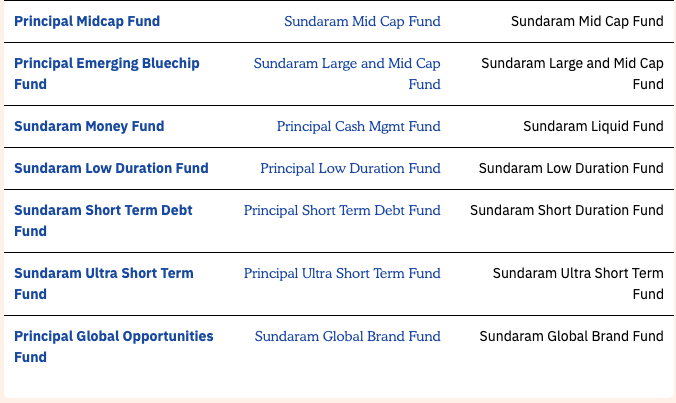Click the Sundaram Liquid Fund cell text
Image resolution: width=676 pixels, height=403 pixels.
[593, 126]
